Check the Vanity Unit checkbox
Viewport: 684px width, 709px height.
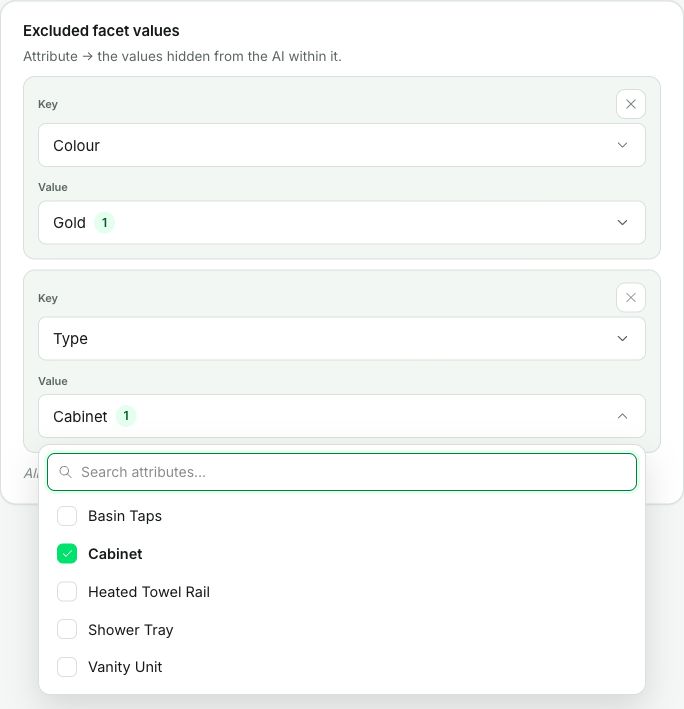pyautogui.click(x=67, y=667)
